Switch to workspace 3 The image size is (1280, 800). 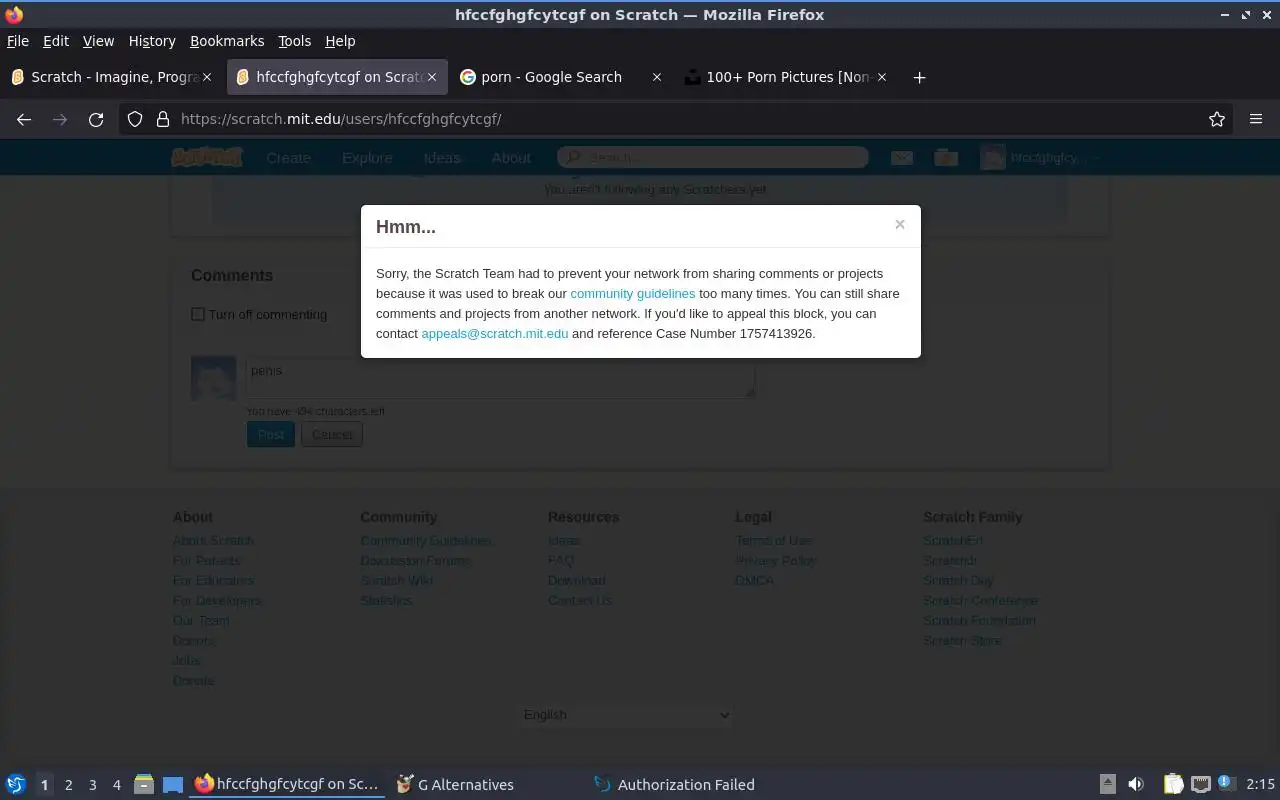(x=92, y=785)
